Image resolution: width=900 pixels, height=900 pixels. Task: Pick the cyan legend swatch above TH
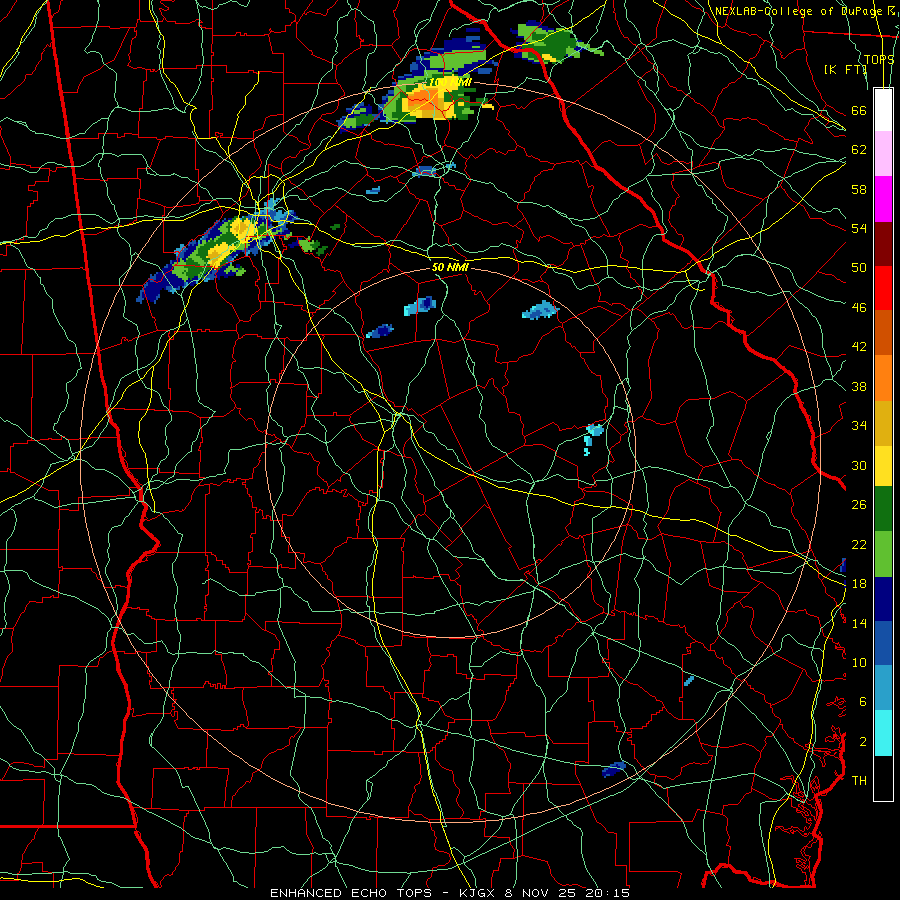883,733
